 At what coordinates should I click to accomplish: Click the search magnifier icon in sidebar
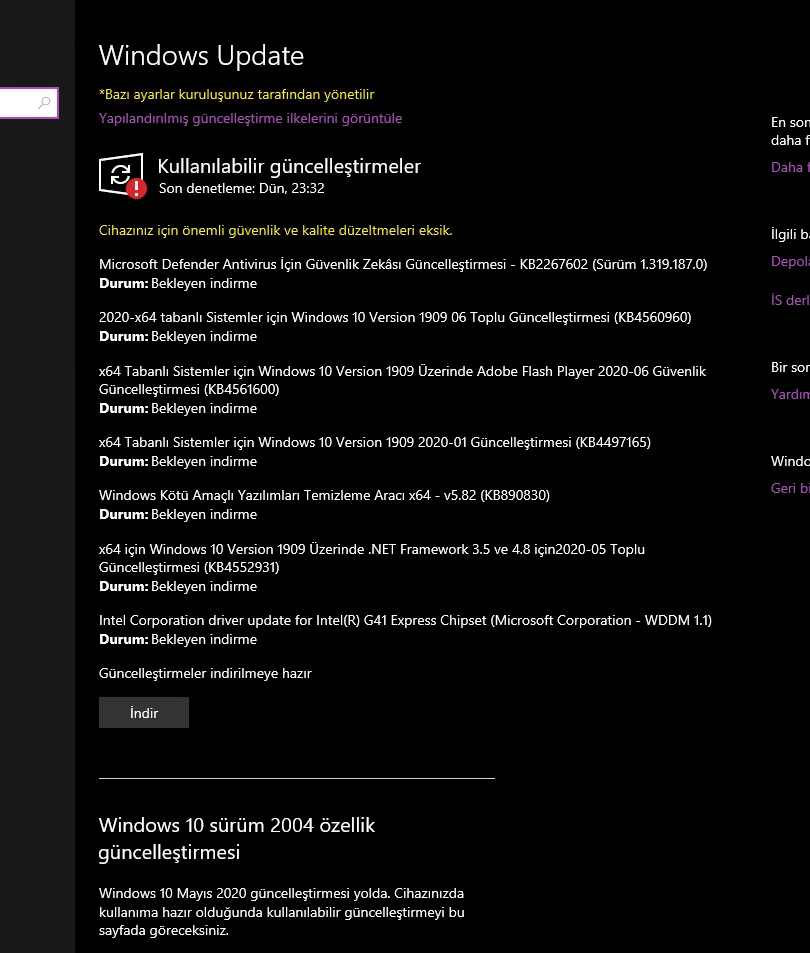point(44,103)
